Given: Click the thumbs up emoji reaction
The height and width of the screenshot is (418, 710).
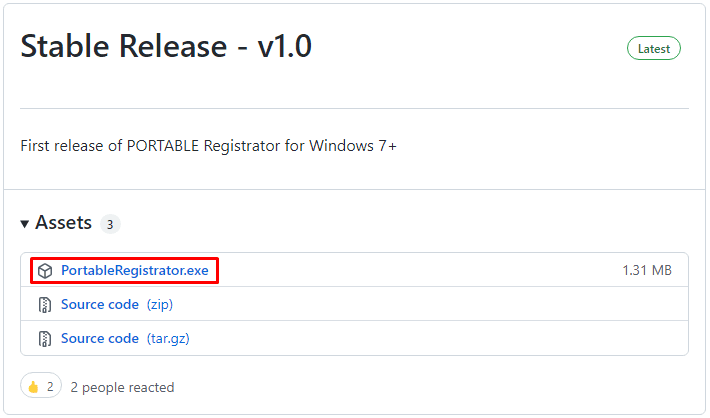Looking at the screenshot, I should pyautogui.click(x=34, y=387).
